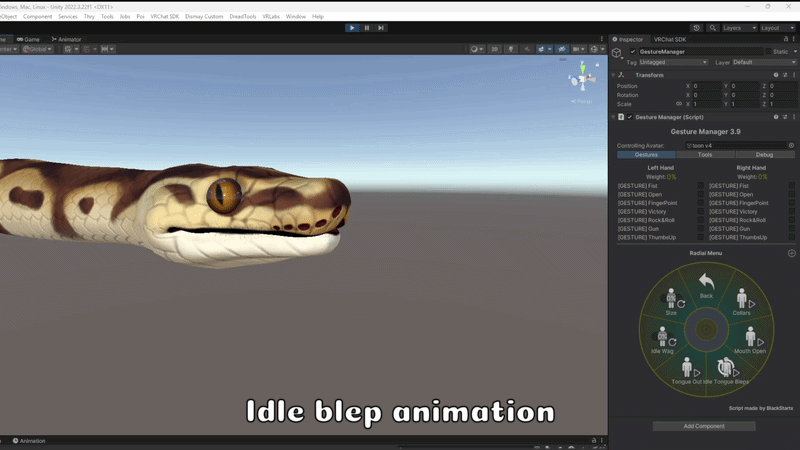Screen dimensions: 800x450
Task: Click the Step forward button
Action: tap(381, 28)
